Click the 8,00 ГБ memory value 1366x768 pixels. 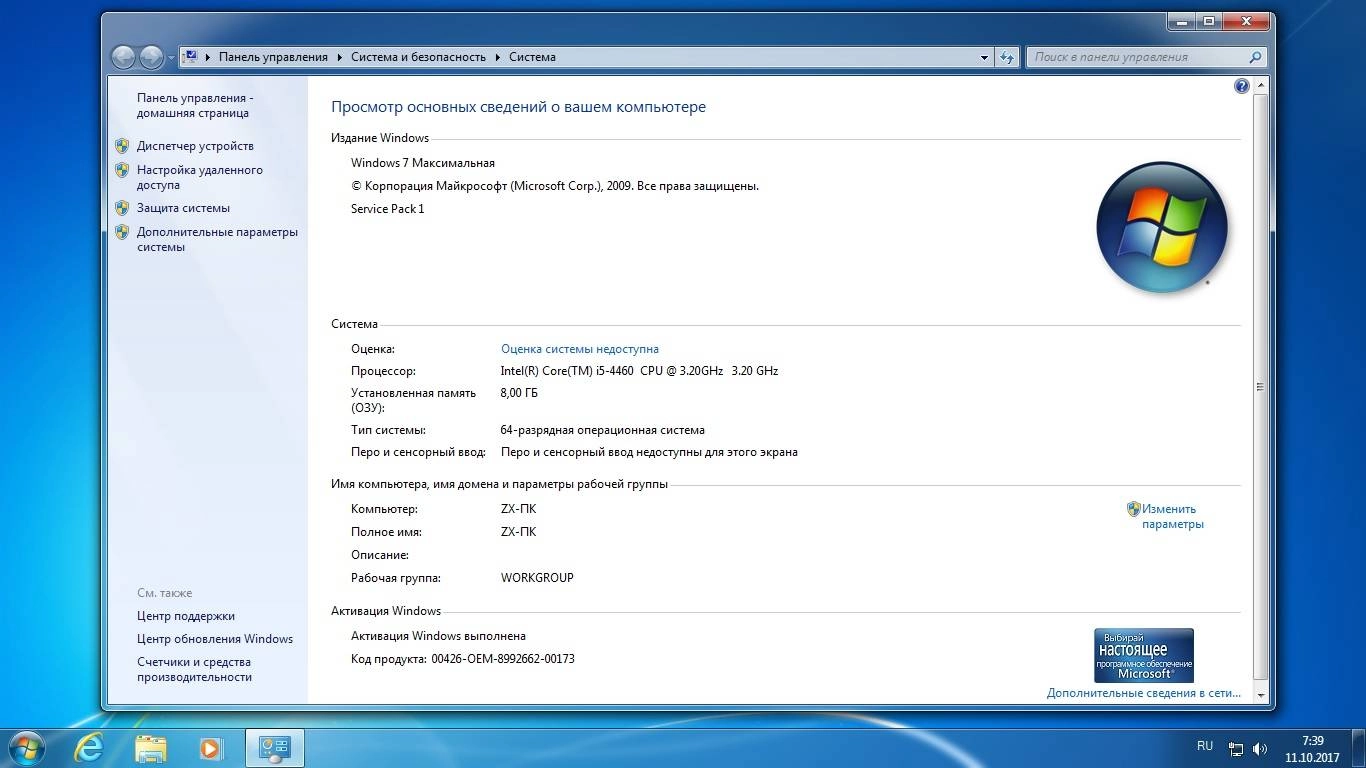pyautogui.click(x=519, y=393)
